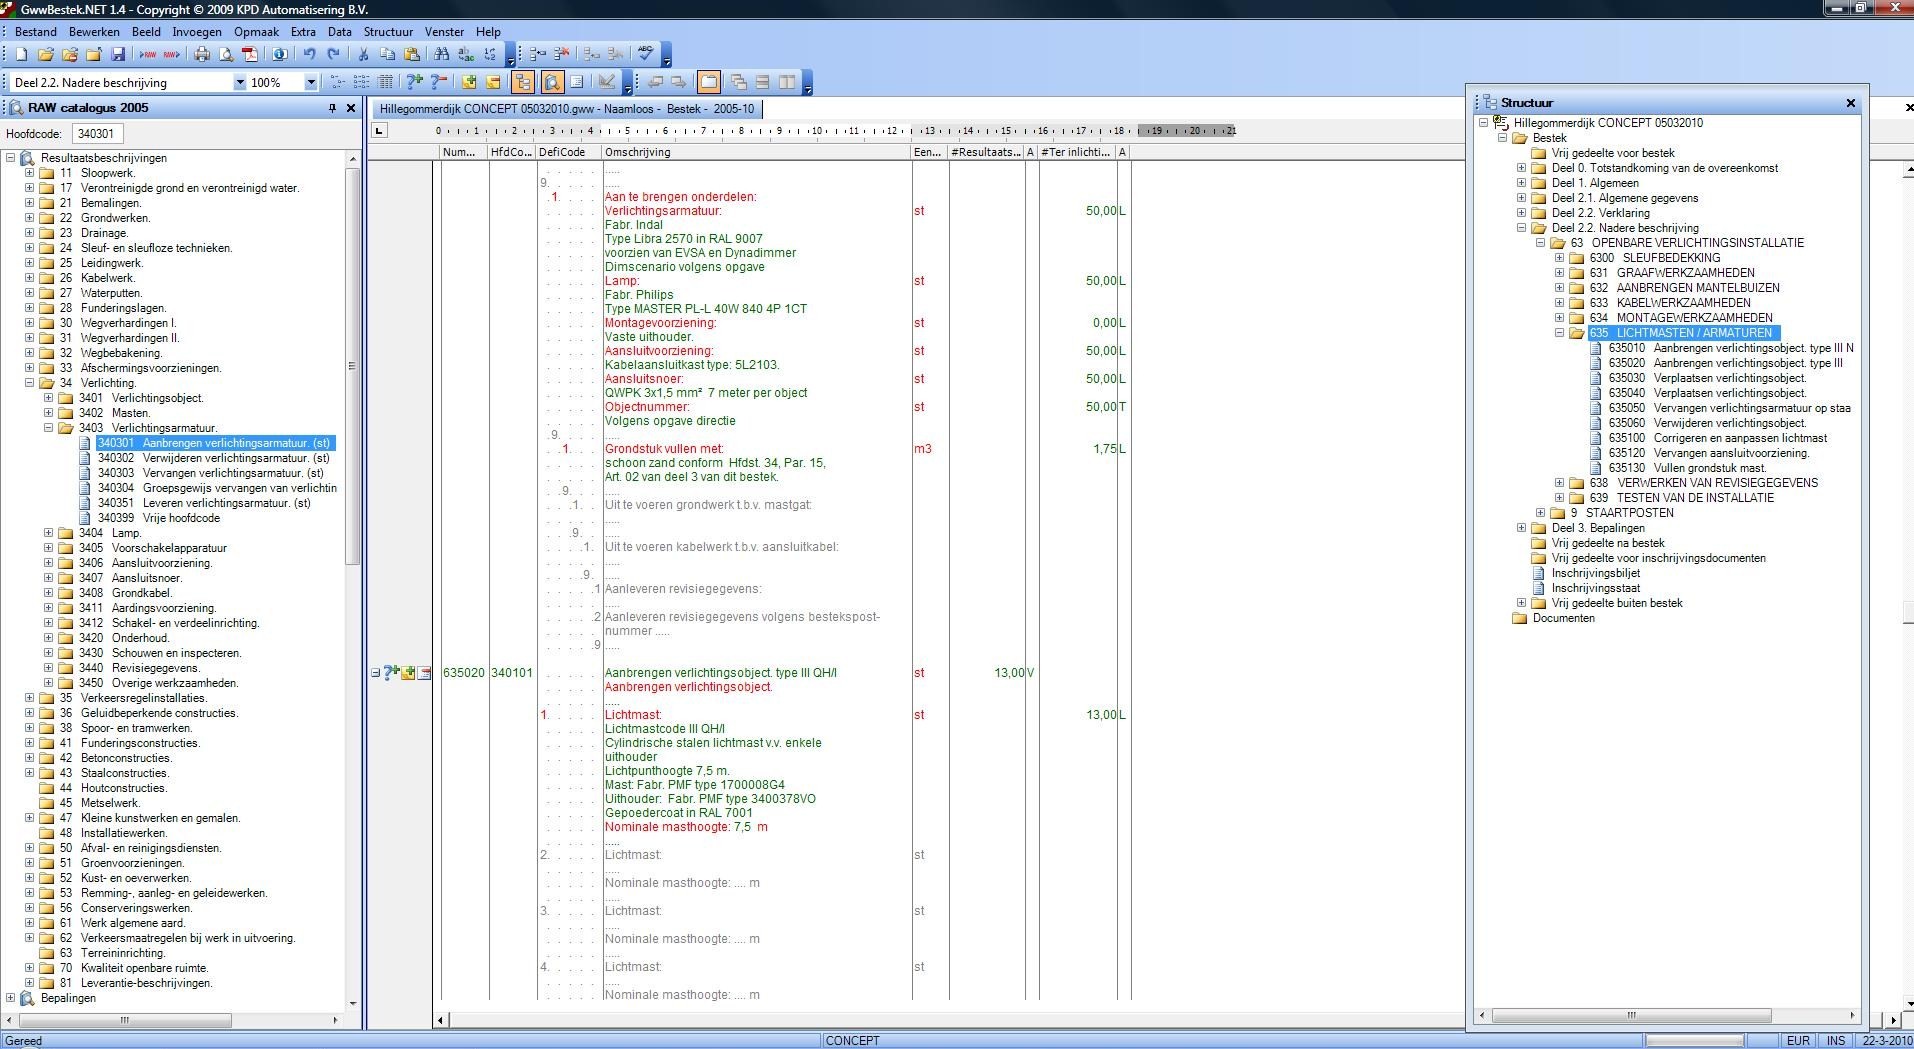Toggle the Structuur tree view button
1914x1049 pixels.
pos(523,82)
